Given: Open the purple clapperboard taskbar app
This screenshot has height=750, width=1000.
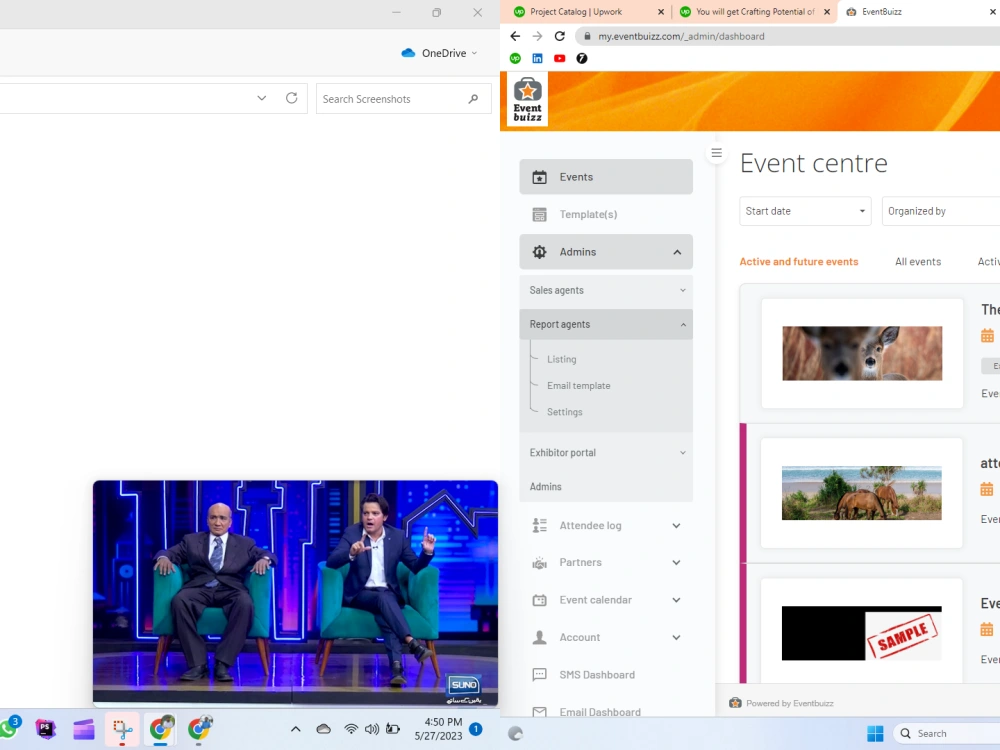Looking at the screenshot, I should tap(84, 729).
